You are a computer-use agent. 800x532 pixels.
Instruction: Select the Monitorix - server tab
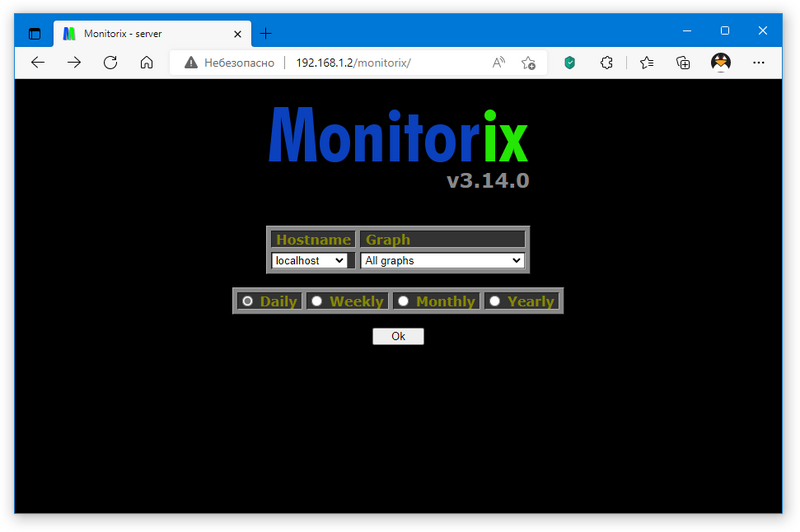152,34
